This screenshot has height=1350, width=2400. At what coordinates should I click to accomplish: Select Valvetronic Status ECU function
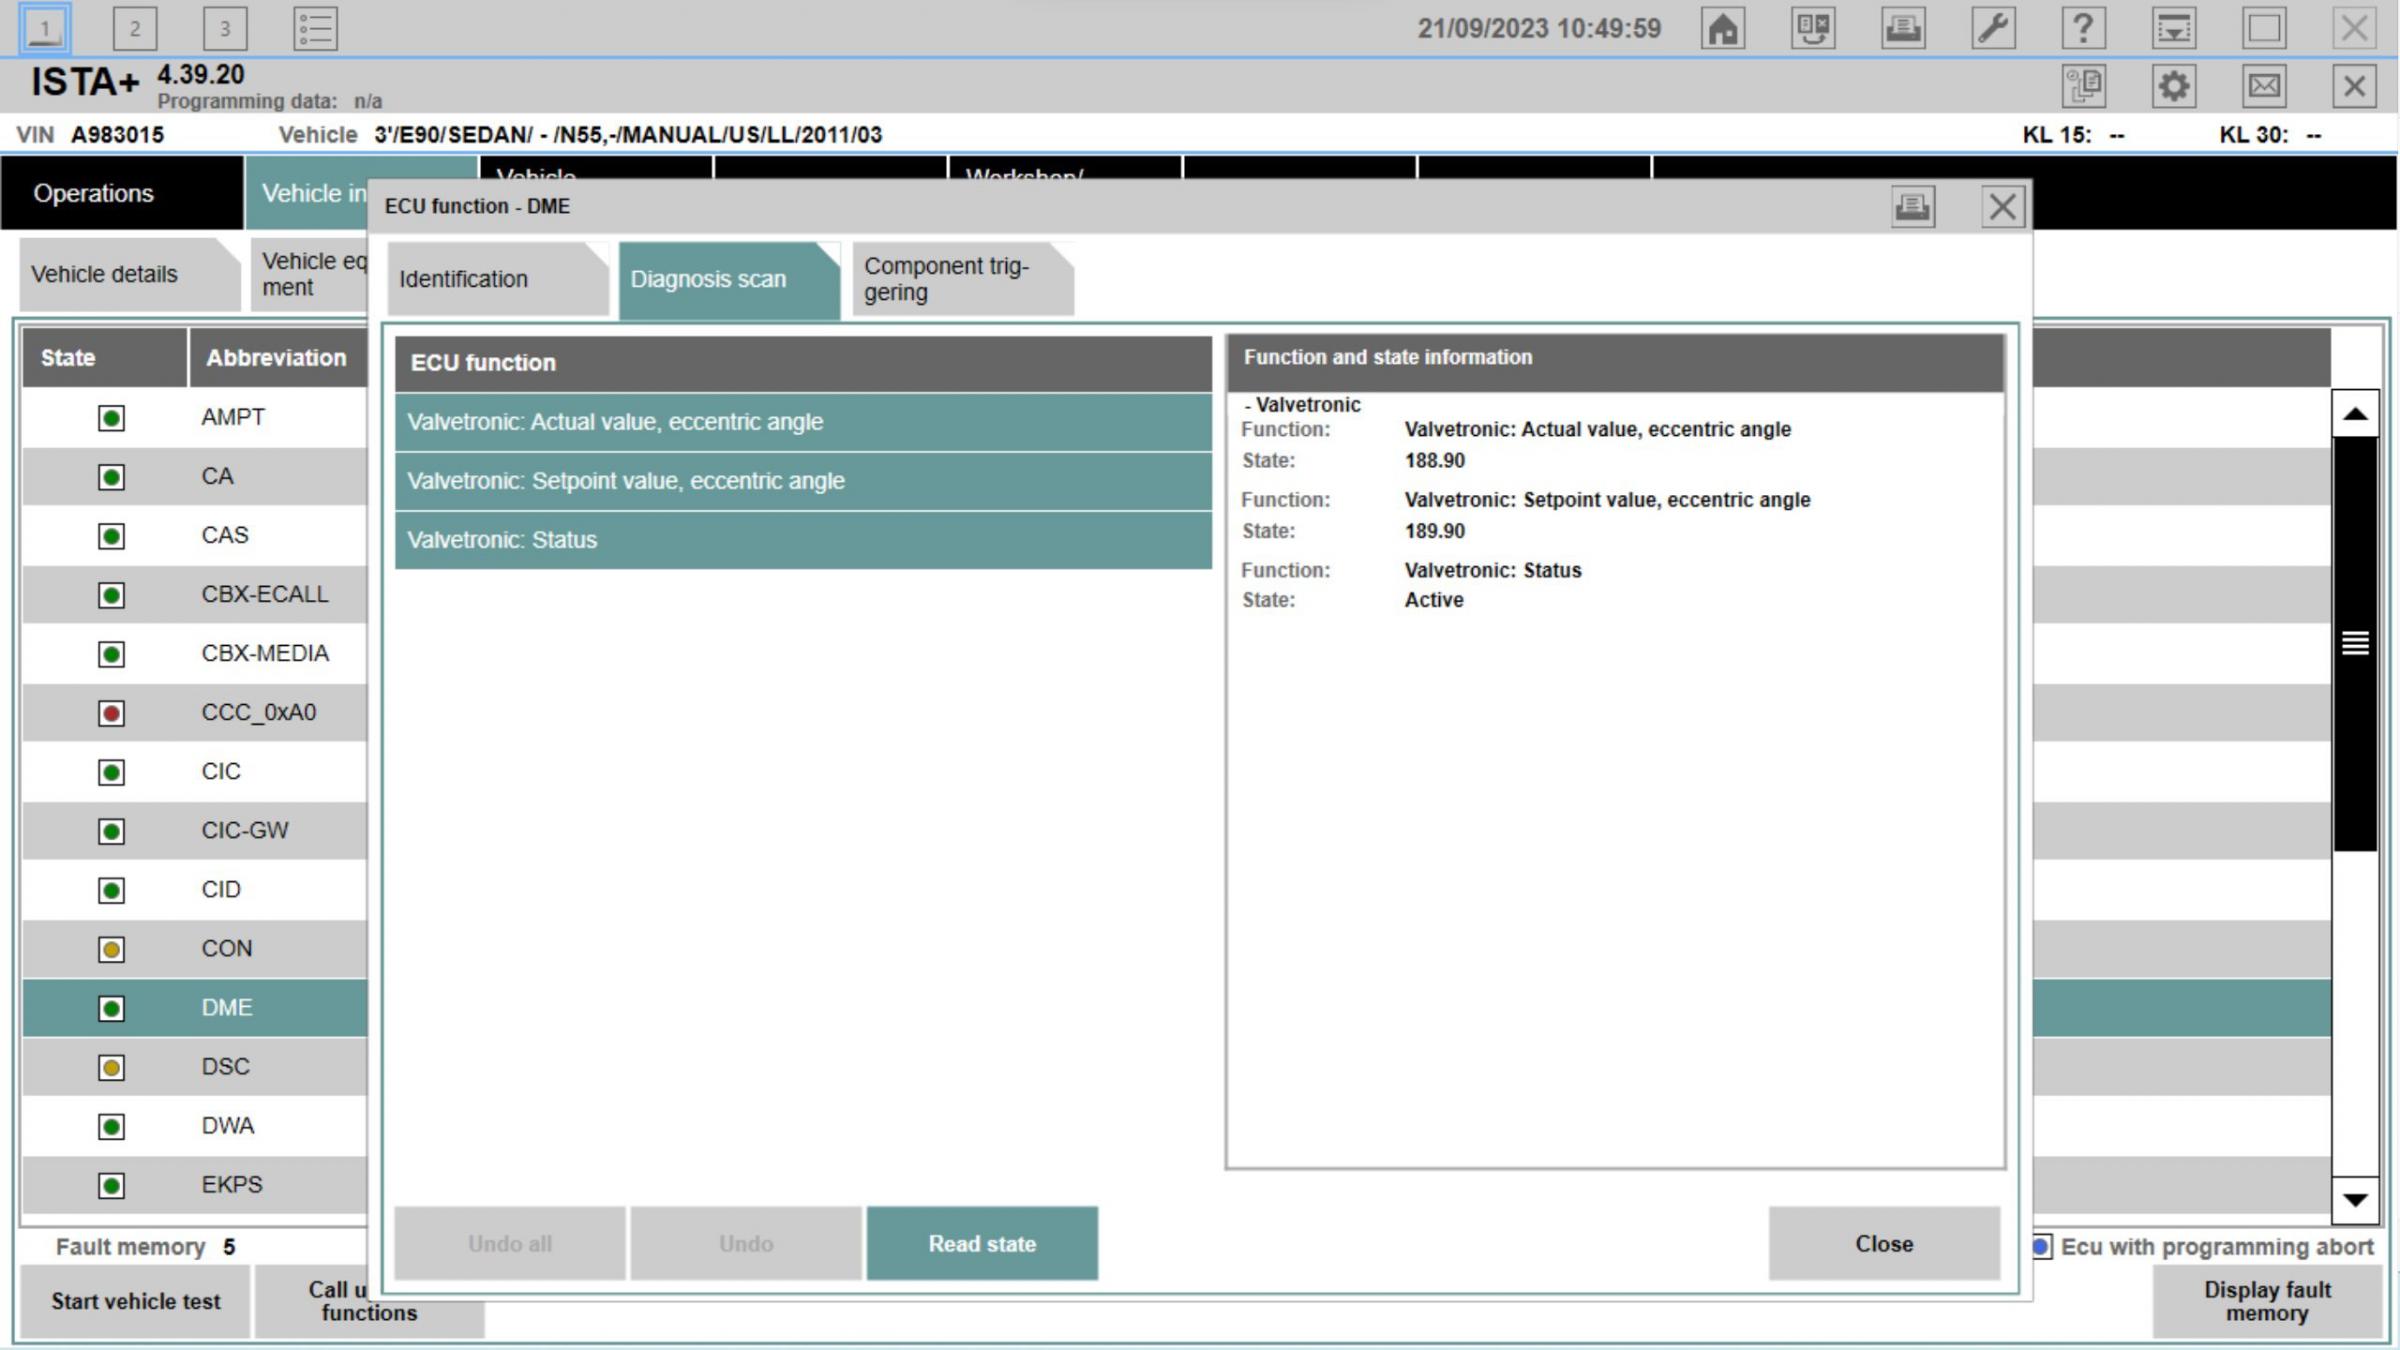tap(801, 539)
